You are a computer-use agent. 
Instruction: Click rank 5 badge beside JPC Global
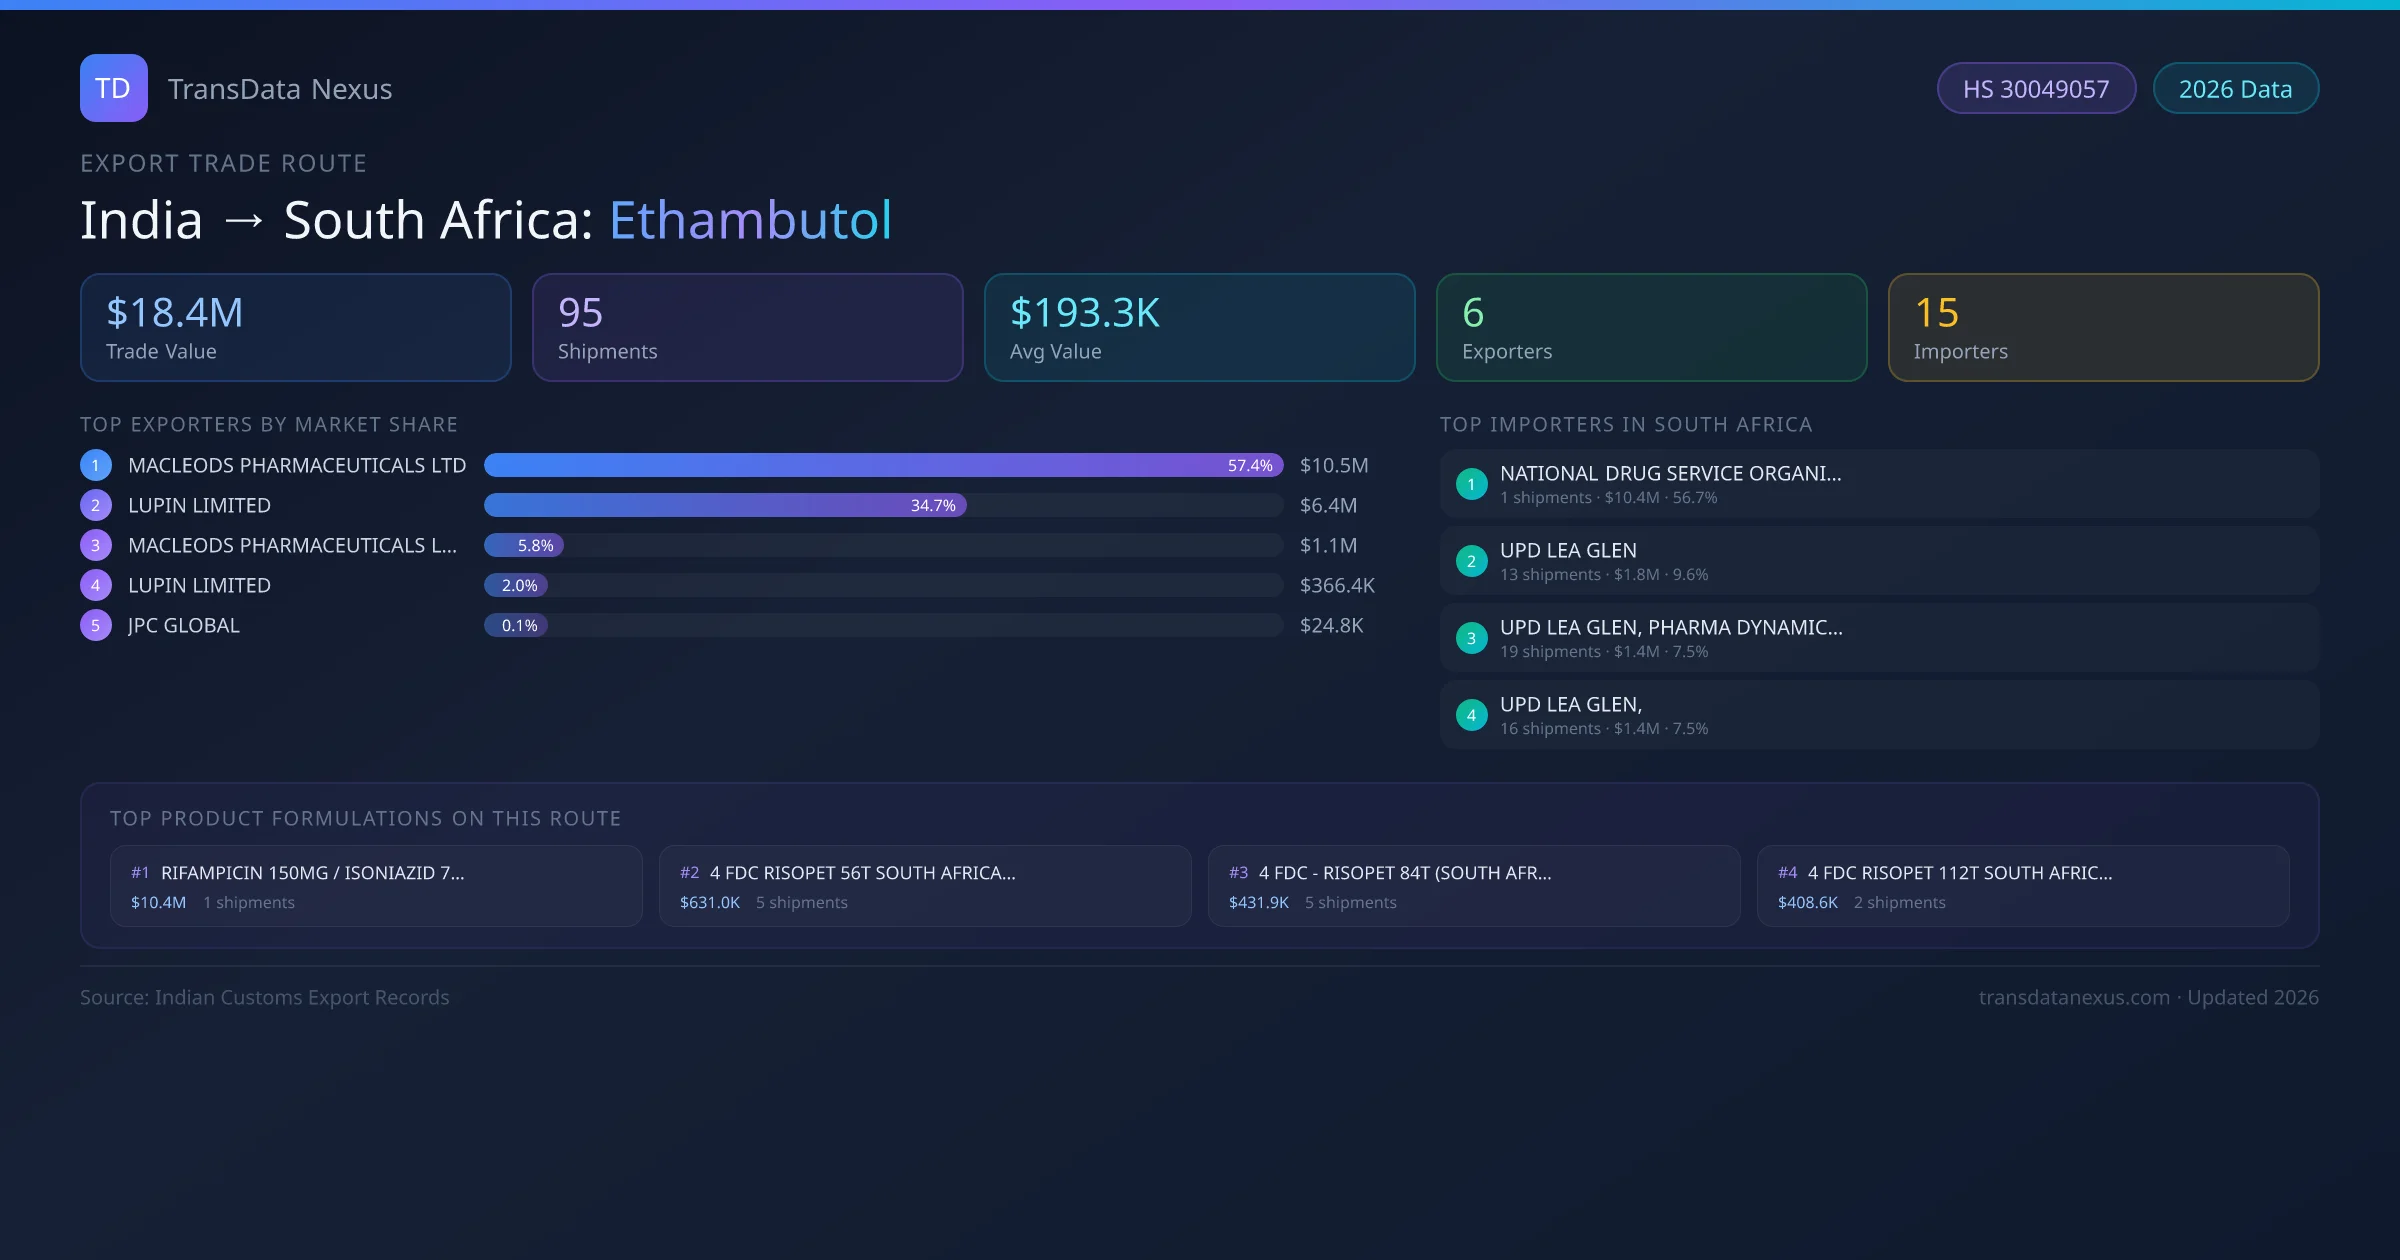pyautogui.click(x=96, y=625)
